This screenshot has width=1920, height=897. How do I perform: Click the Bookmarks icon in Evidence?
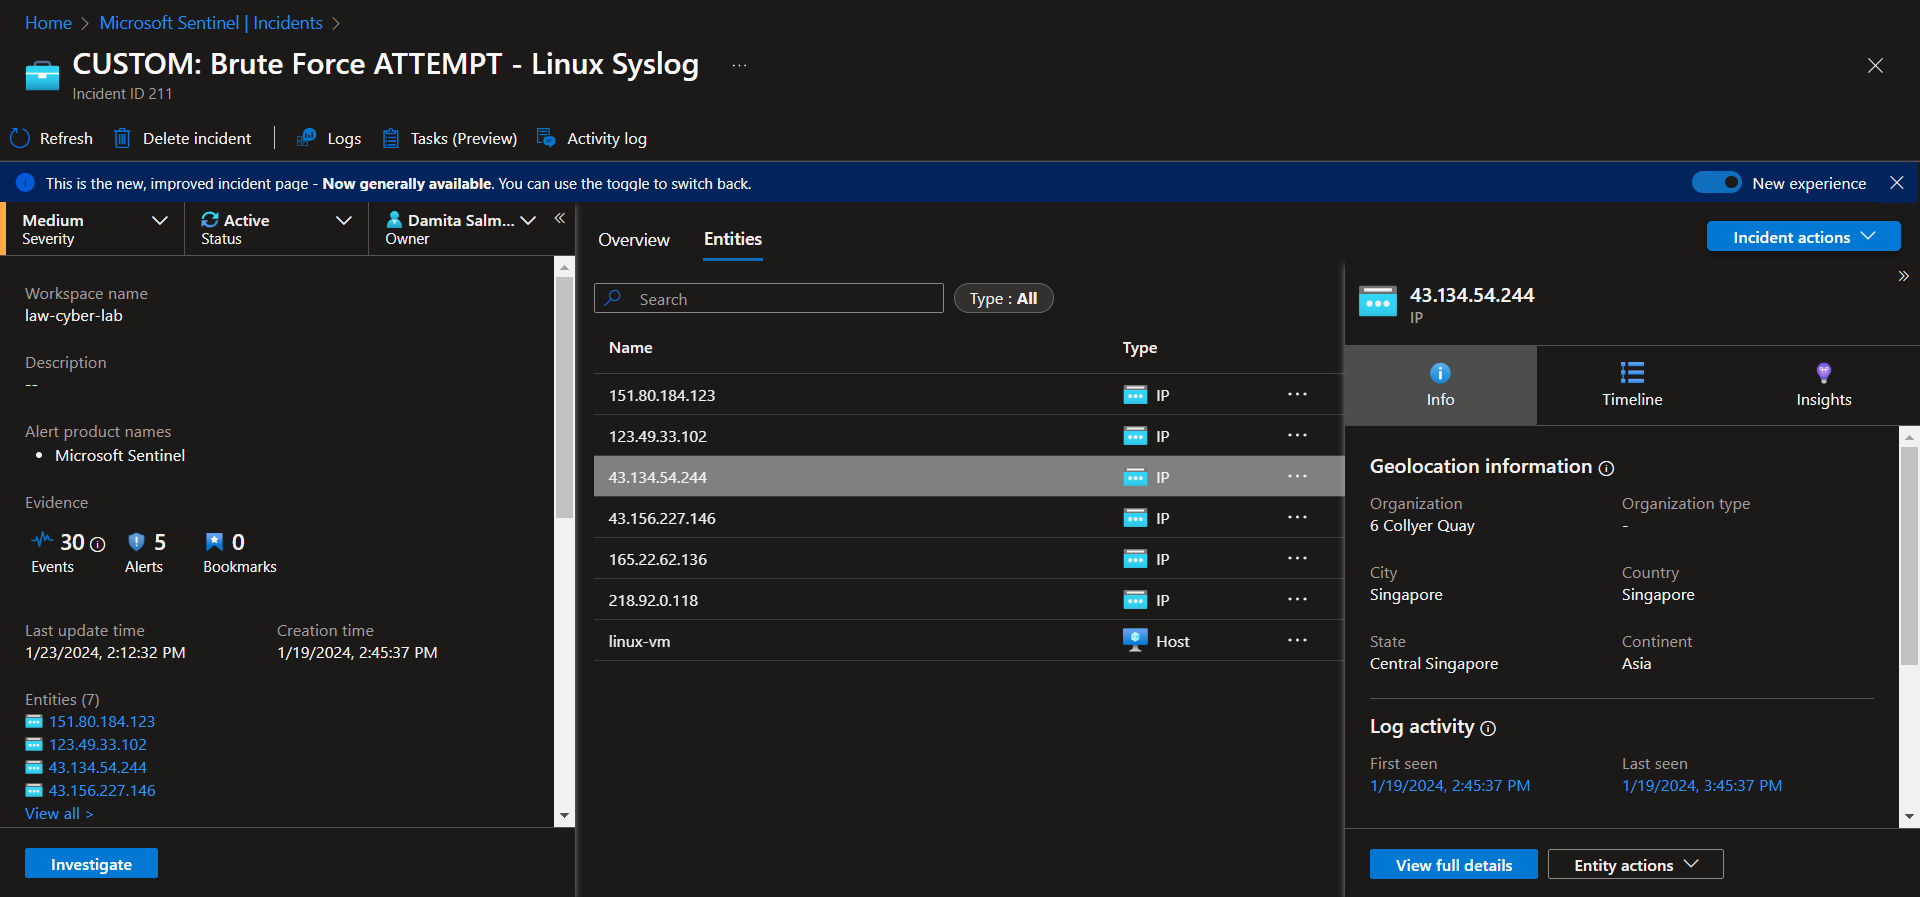(x=214, y=542)
